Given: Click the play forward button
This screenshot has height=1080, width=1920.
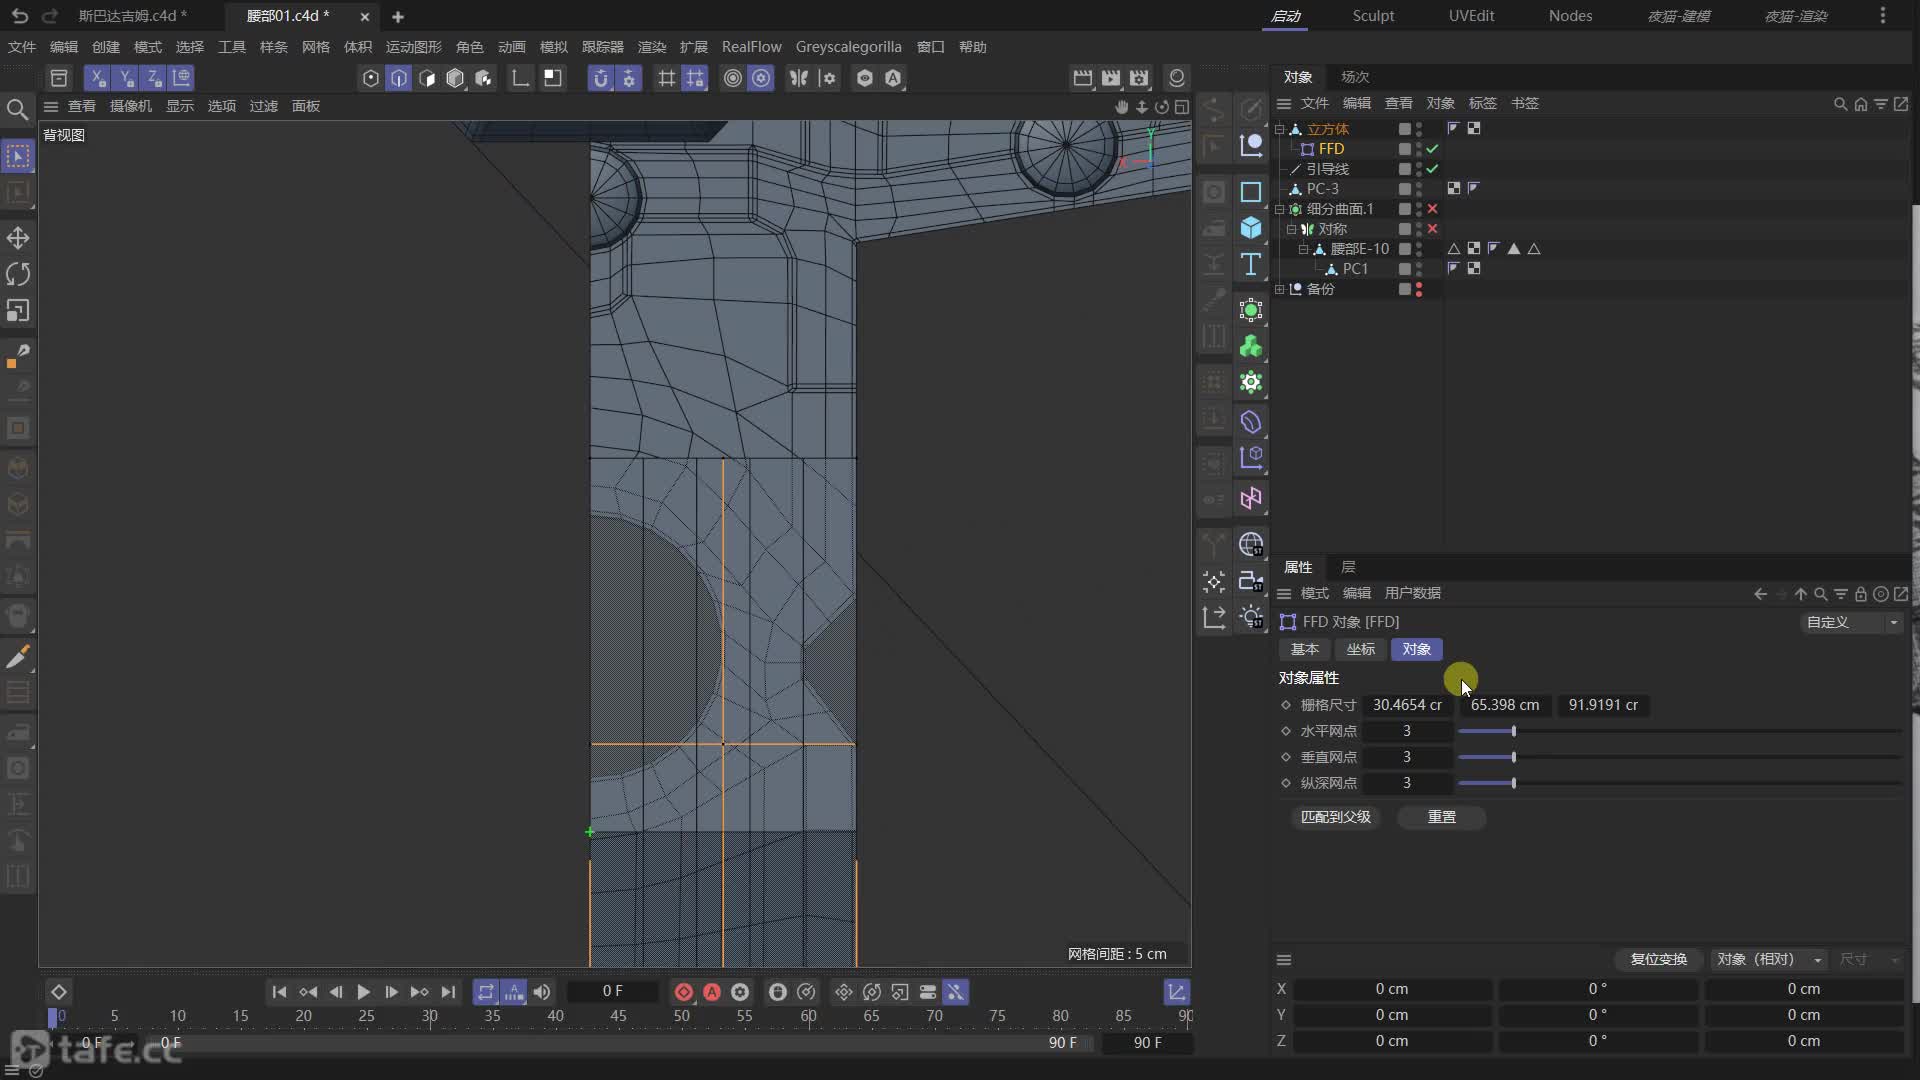Looking at the screenshot, I should point(364,992).
